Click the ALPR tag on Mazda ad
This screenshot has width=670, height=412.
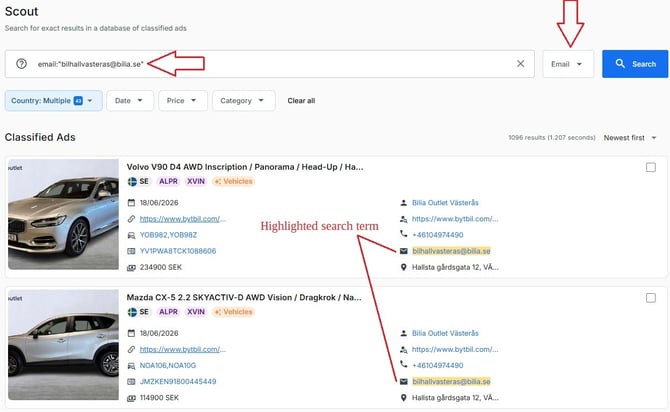[x=168, y=312]
